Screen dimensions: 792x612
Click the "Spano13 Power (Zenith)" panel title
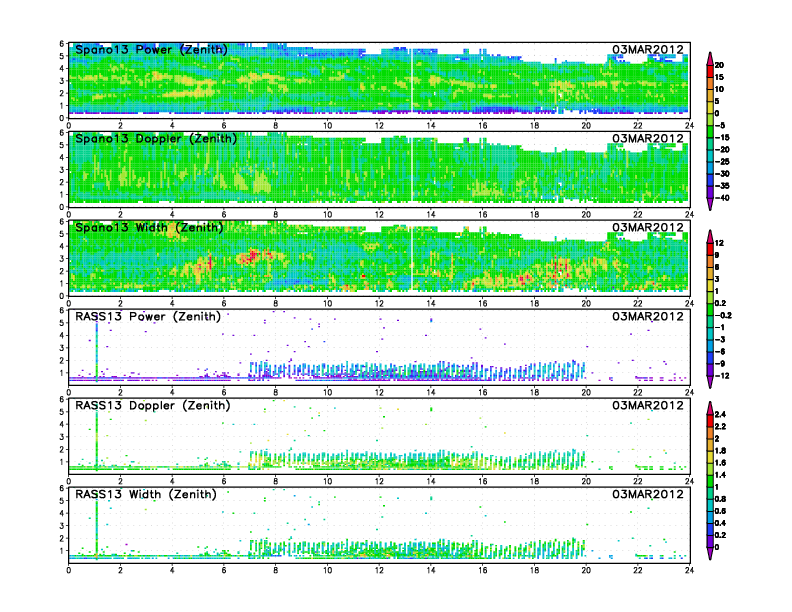(x=151, y=49)
